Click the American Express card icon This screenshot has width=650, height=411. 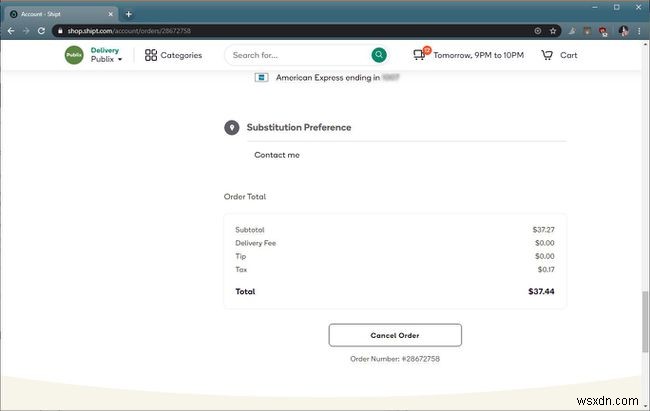tap(261, 78)
